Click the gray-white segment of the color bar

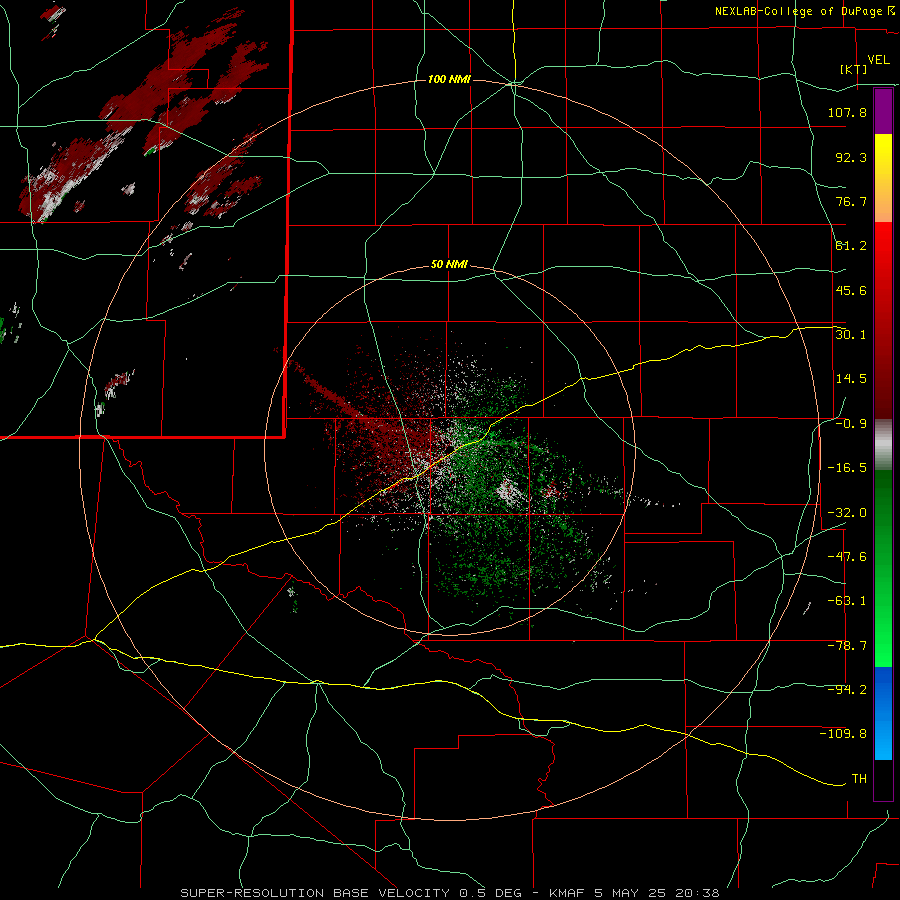tap(883, 445)
